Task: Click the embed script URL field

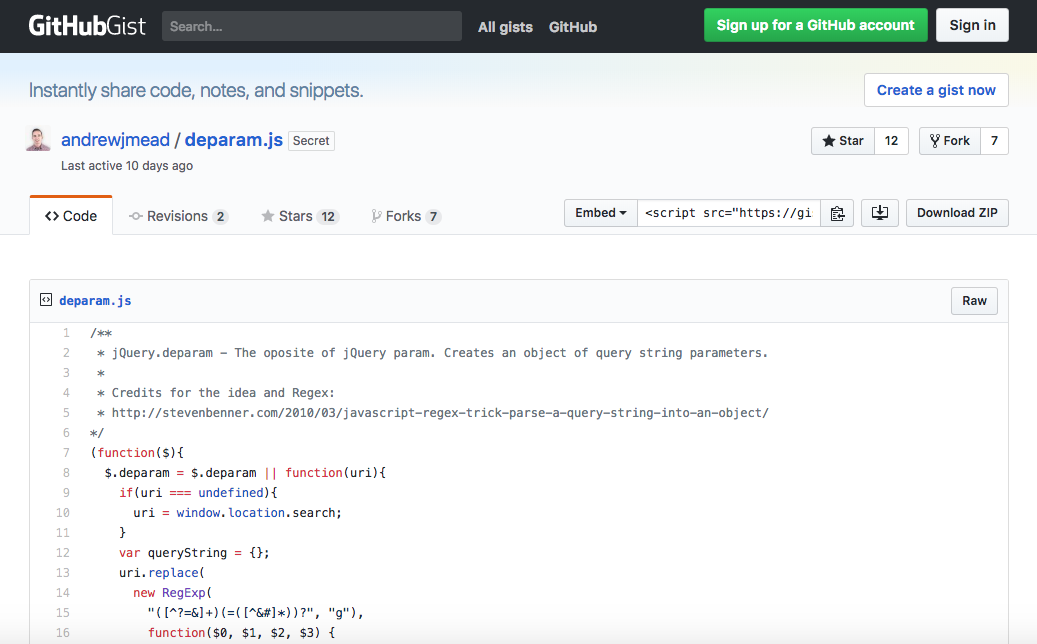Action: tap(729, 213)
